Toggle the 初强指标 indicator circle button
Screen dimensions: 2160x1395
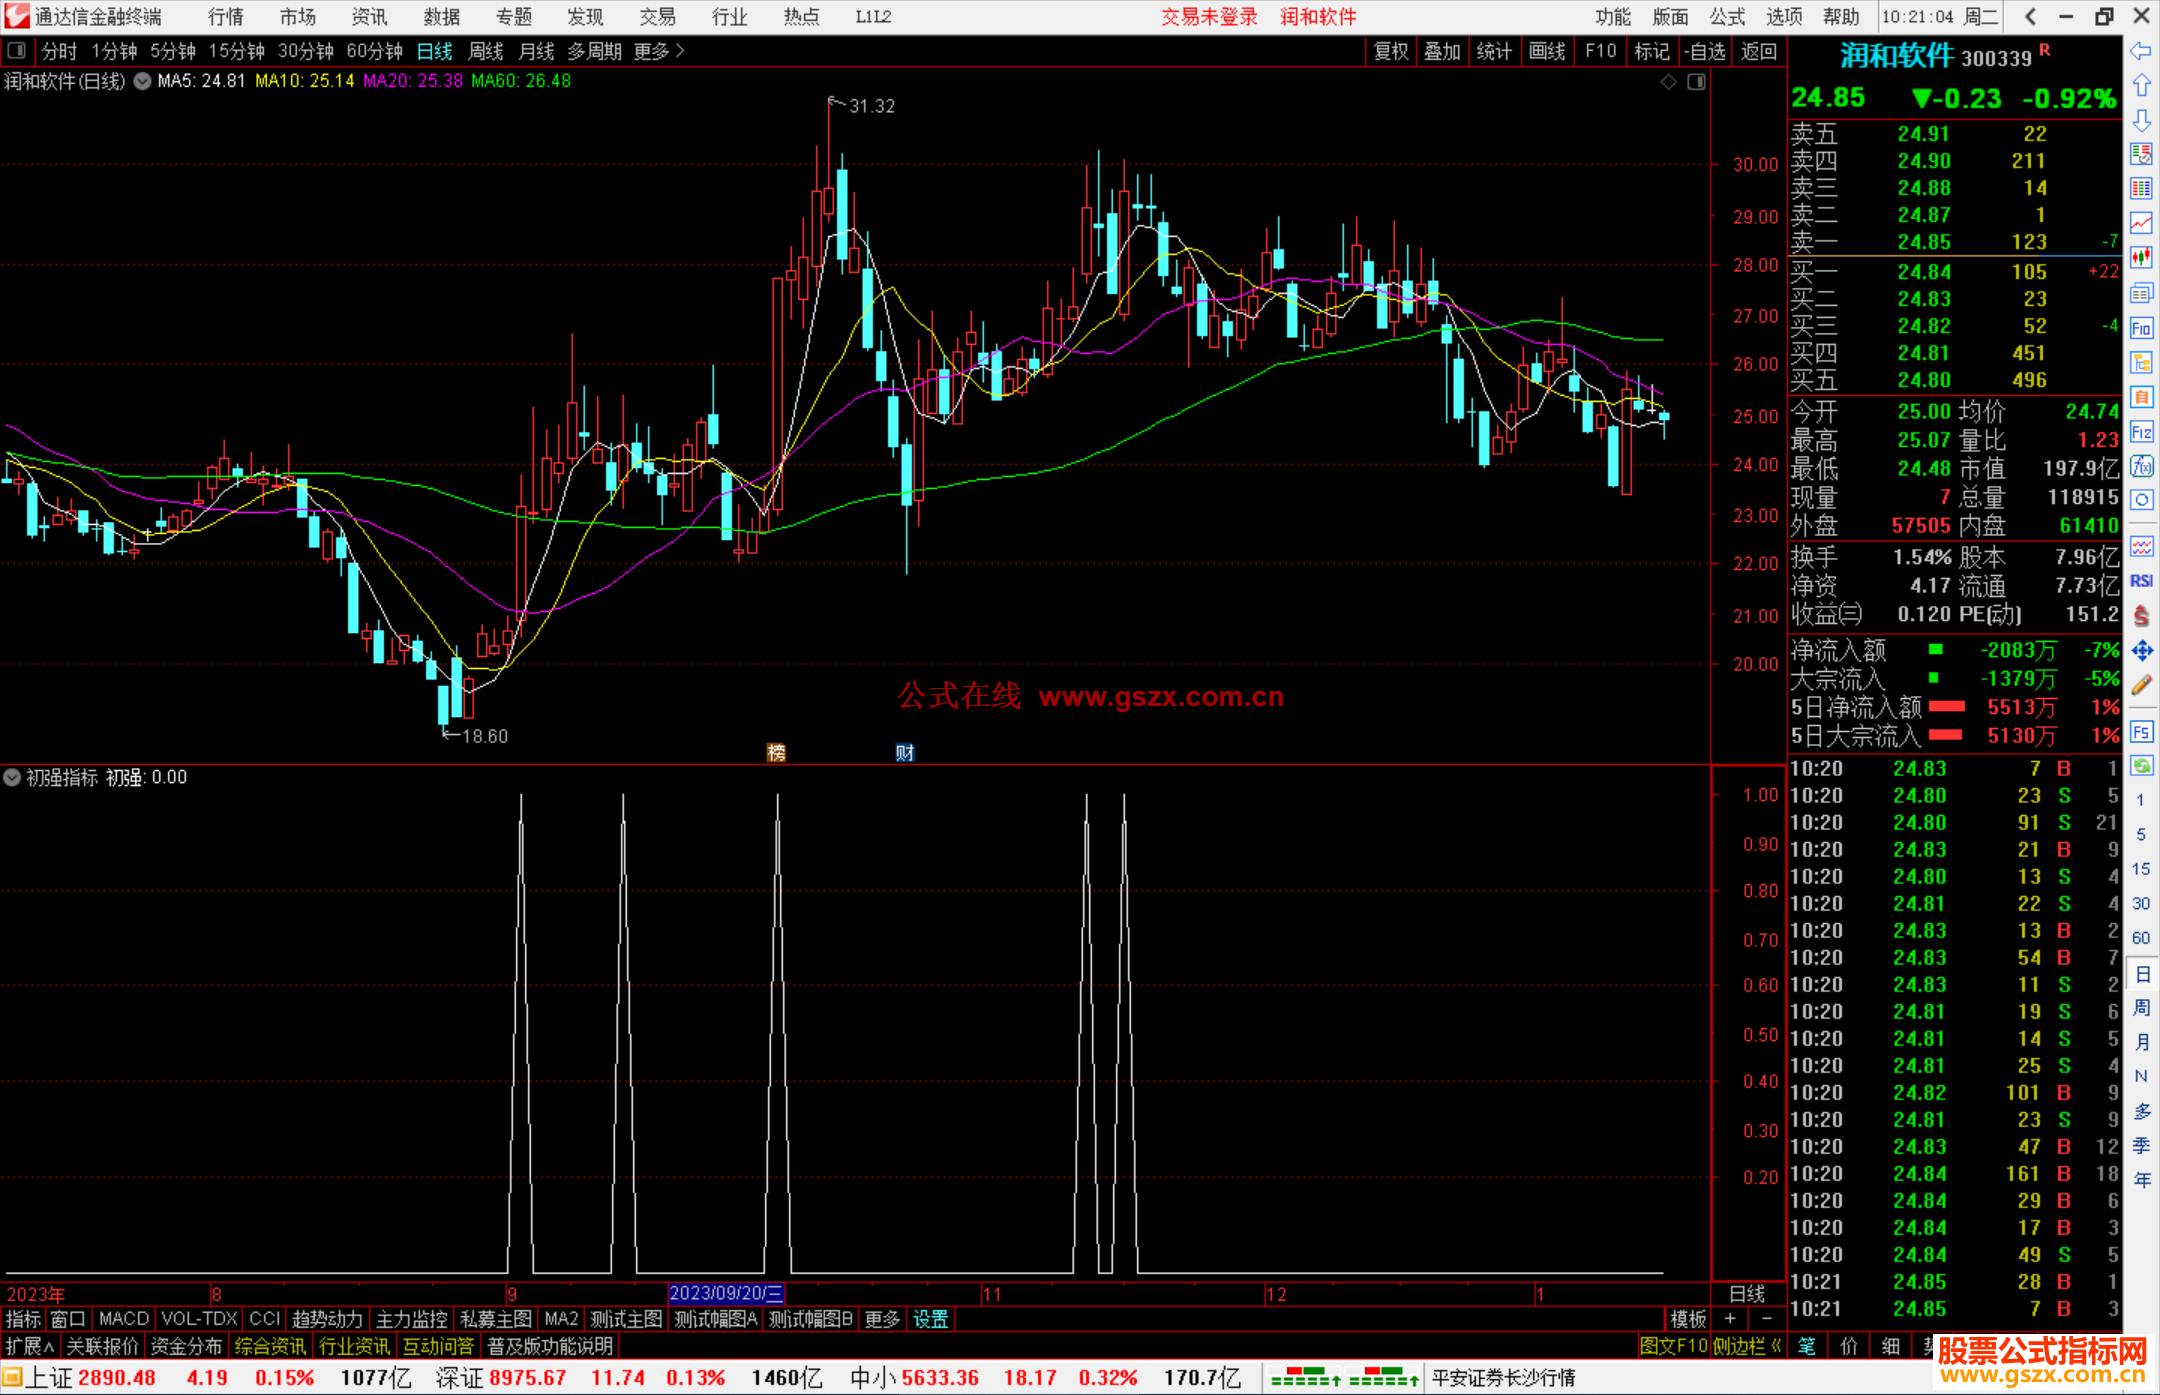point(12,777)
